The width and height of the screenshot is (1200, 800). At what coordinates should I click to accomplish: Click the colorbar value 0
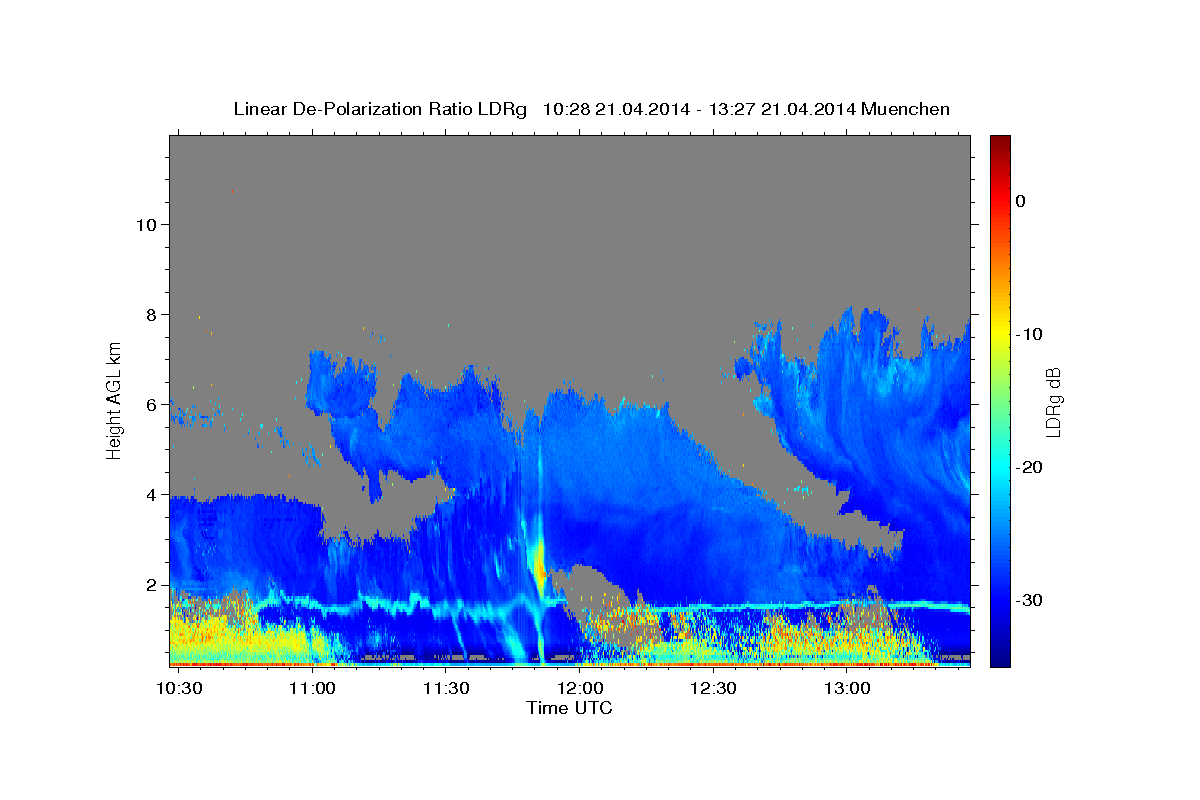1021,201
